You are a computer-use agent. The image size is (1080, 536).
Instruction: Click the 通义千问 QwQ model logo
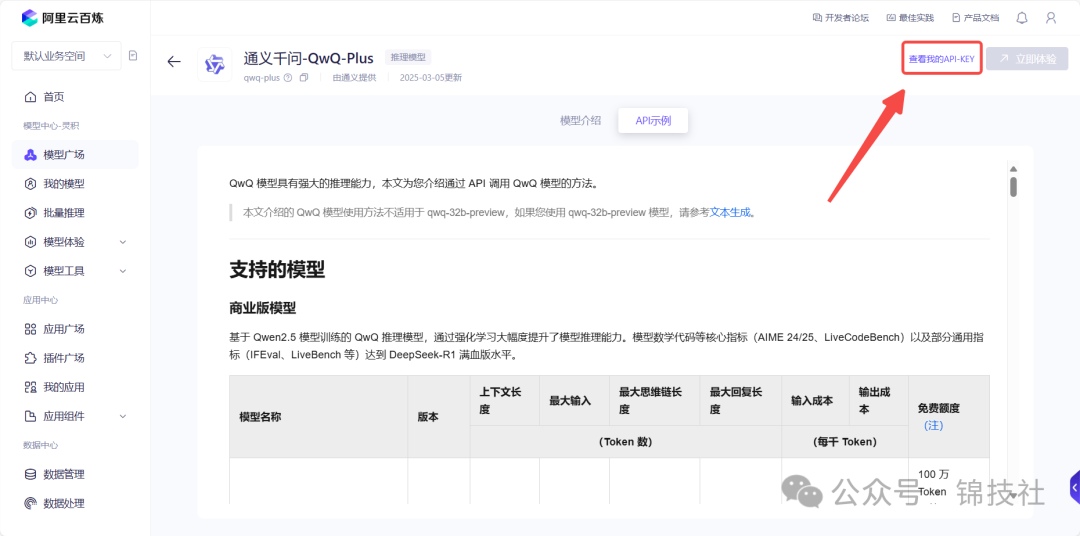(x=215, y=64)
